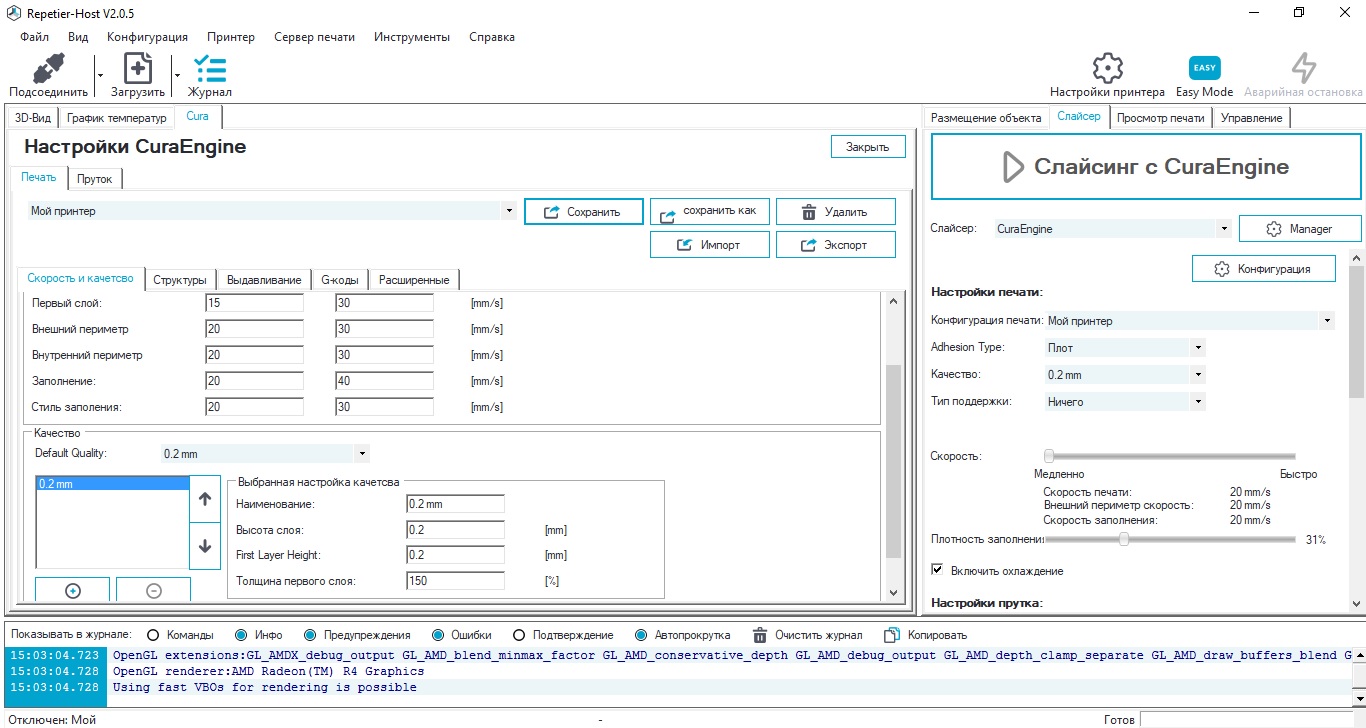Click the Очистить журнал trash icon
Image resolution: width=1366 pixels, height=728 pixels.
click(760, 635)
